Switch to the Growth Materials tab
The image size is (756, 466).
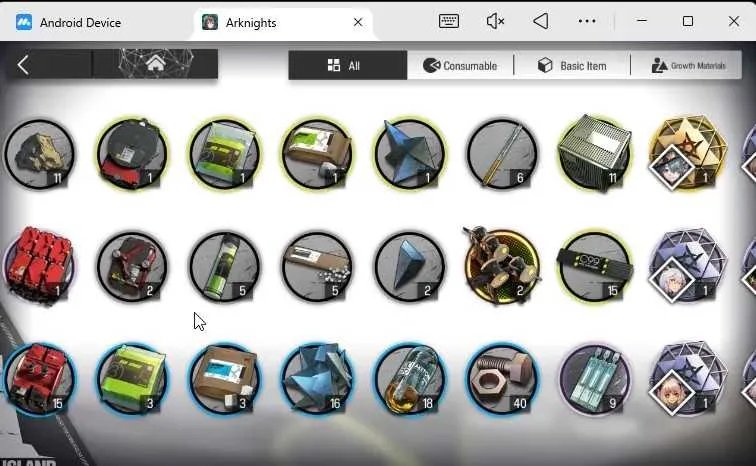tap(688, 66)
